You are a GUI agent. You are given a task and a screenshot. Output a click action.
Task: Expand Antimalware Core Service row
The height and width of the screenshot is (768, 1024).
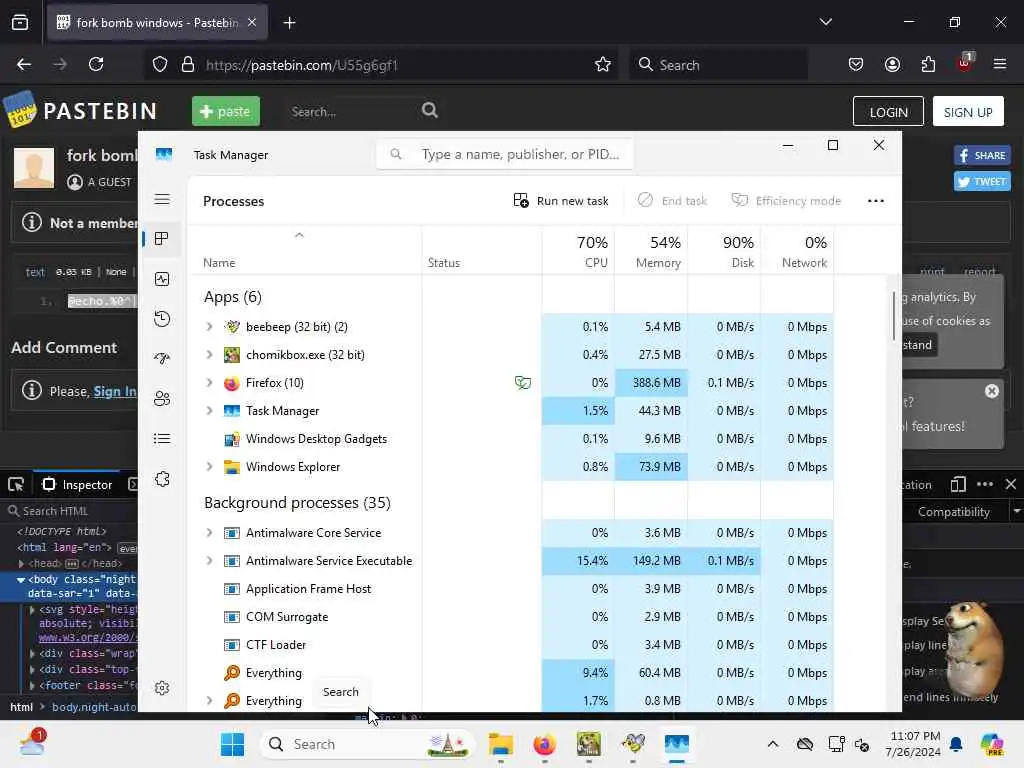(x=209, y=533)
